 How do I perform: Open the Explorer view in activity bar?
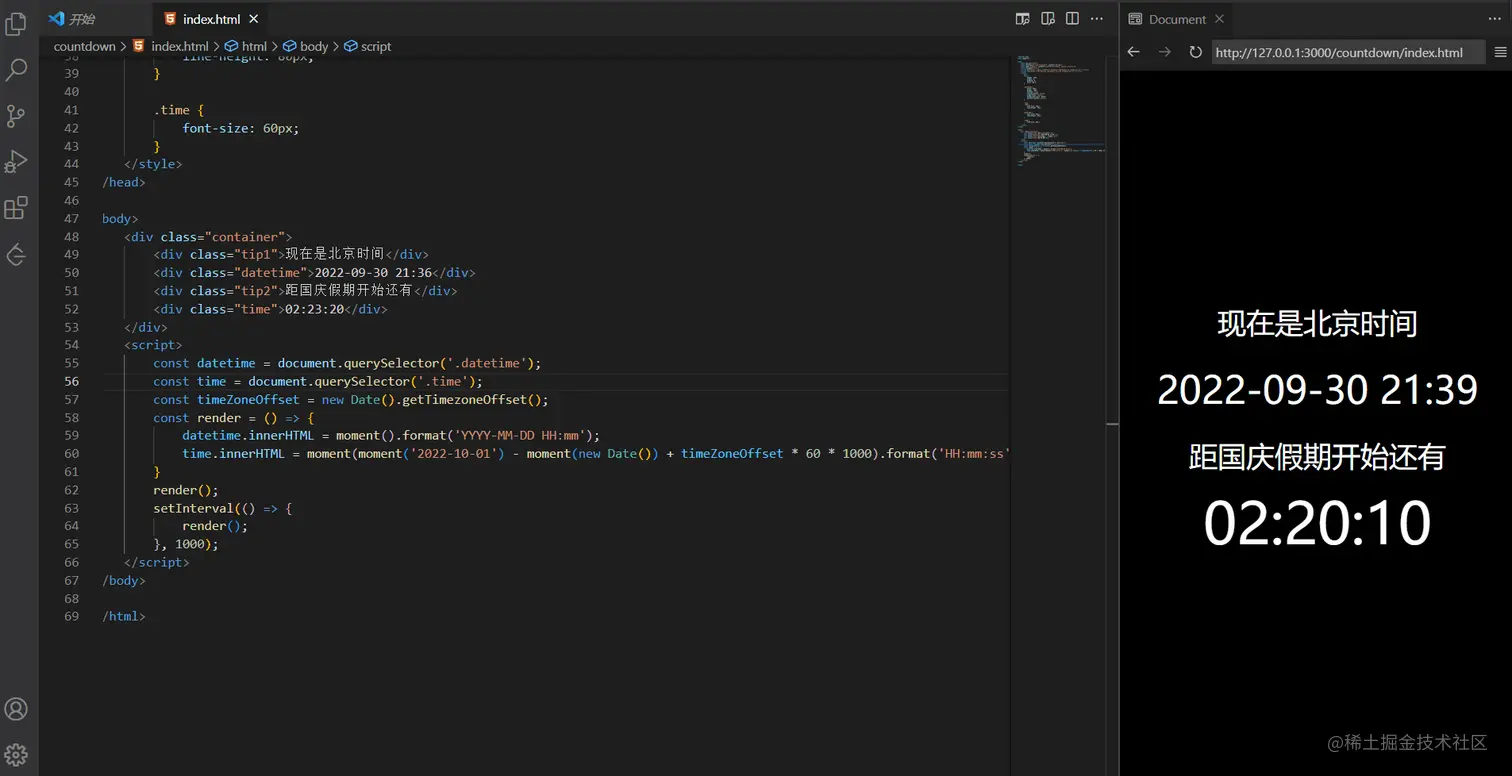point(16,23)
